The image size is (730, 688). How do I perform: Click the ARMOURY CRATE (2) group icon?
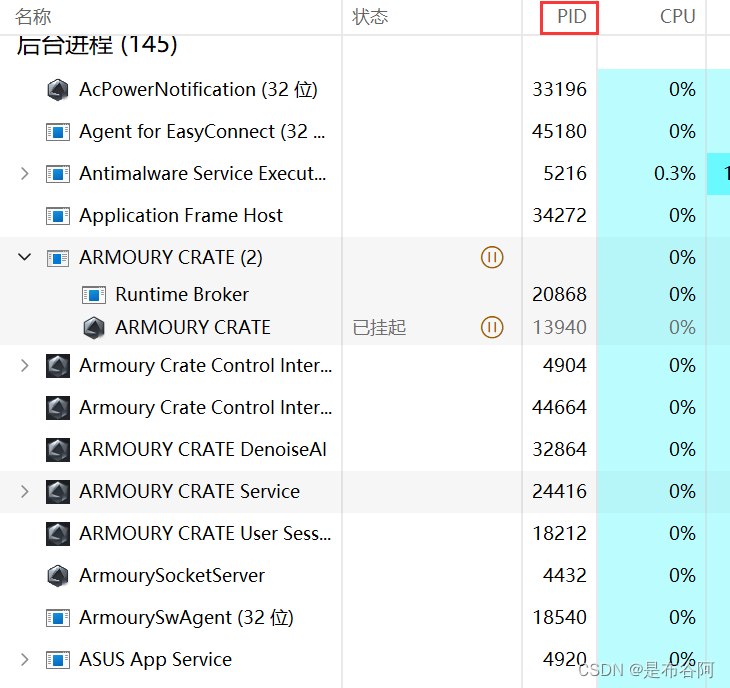[x=58, y=258]
